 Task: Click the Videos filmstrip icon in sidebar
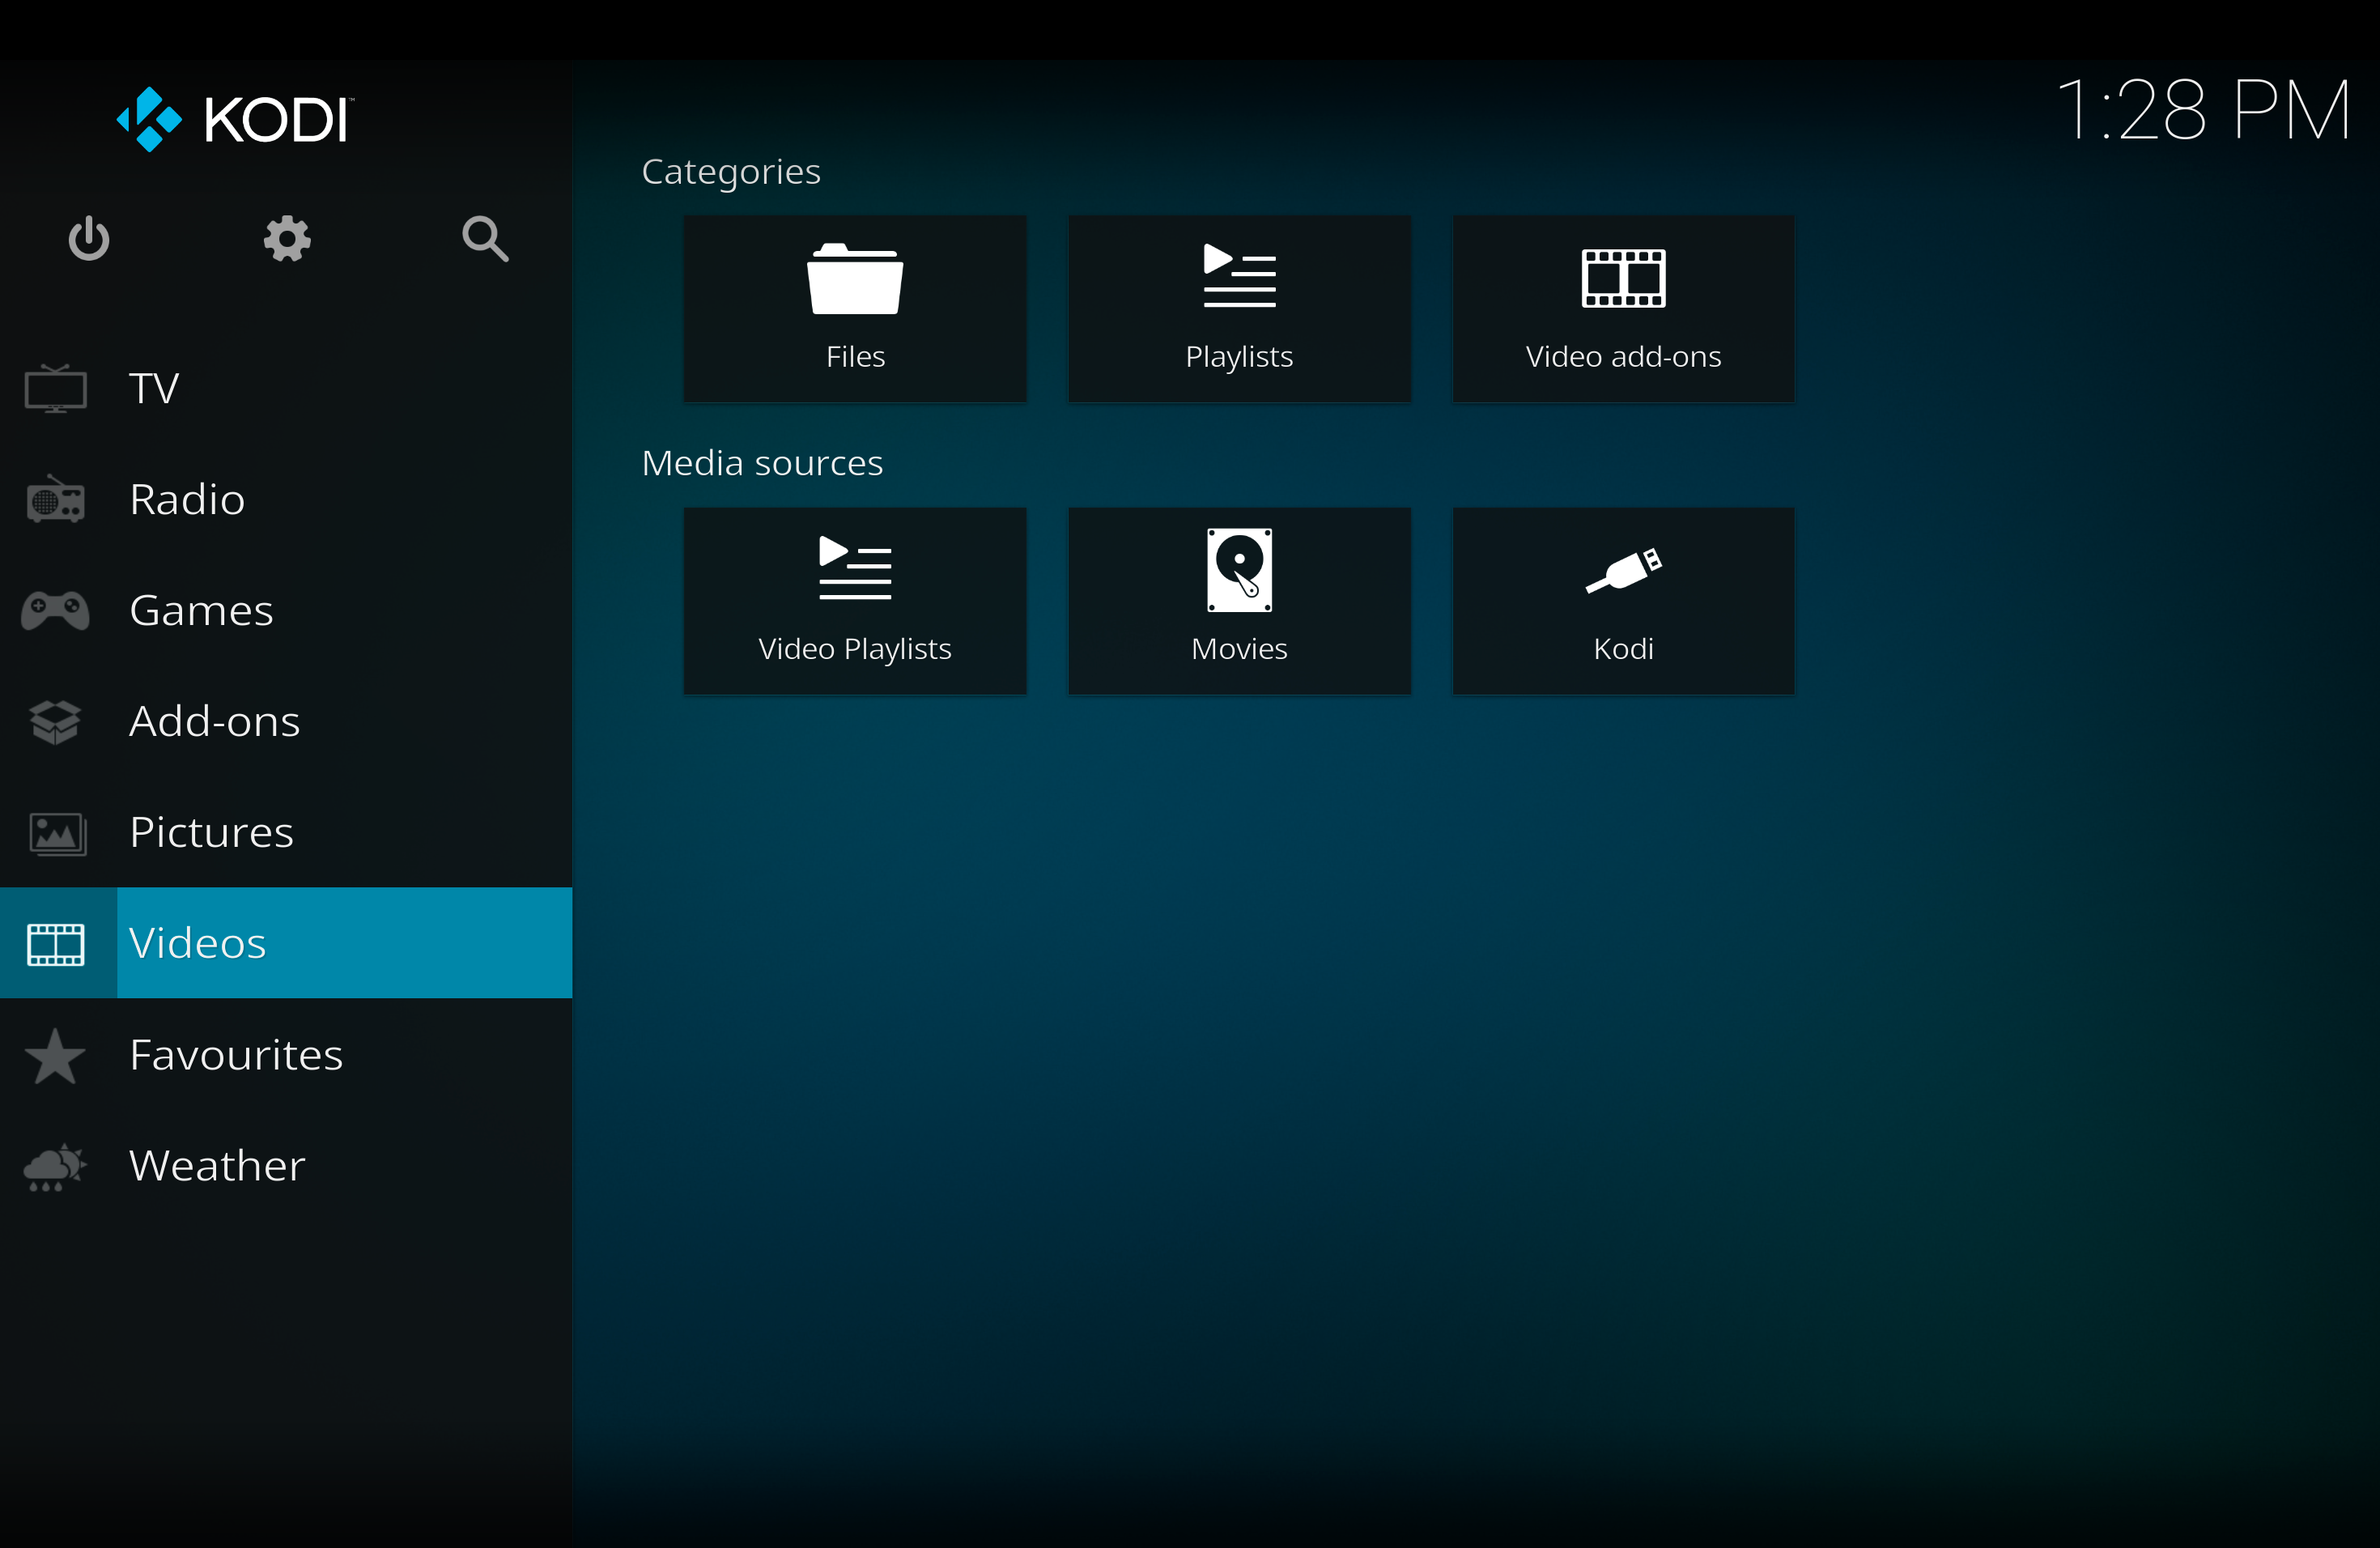point(56,944)
